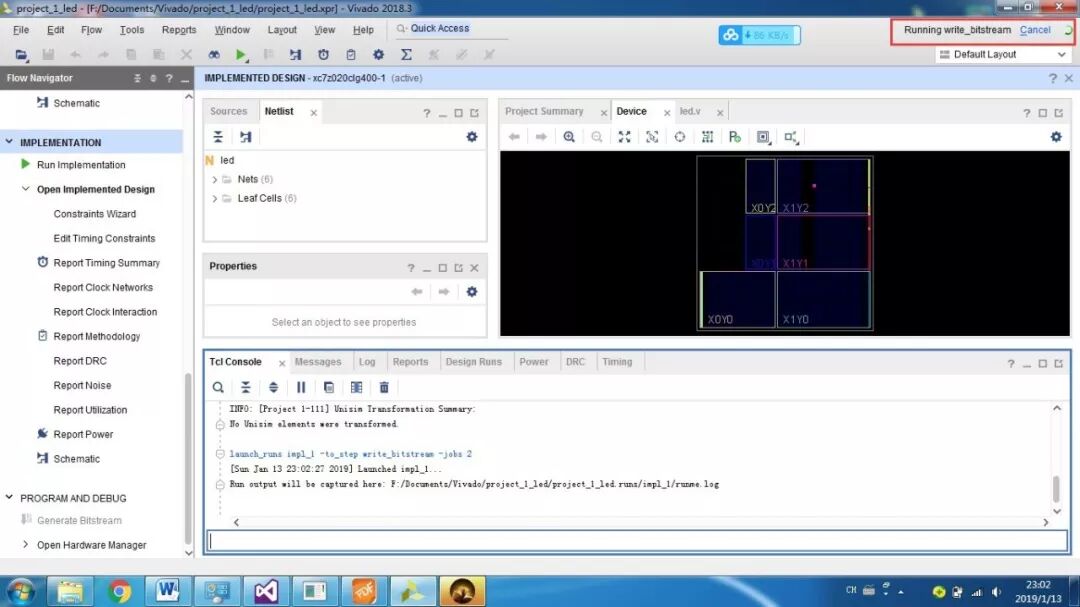
Task: Toggle routing resources icon in Device toolbar
Action: pos(707,136)
